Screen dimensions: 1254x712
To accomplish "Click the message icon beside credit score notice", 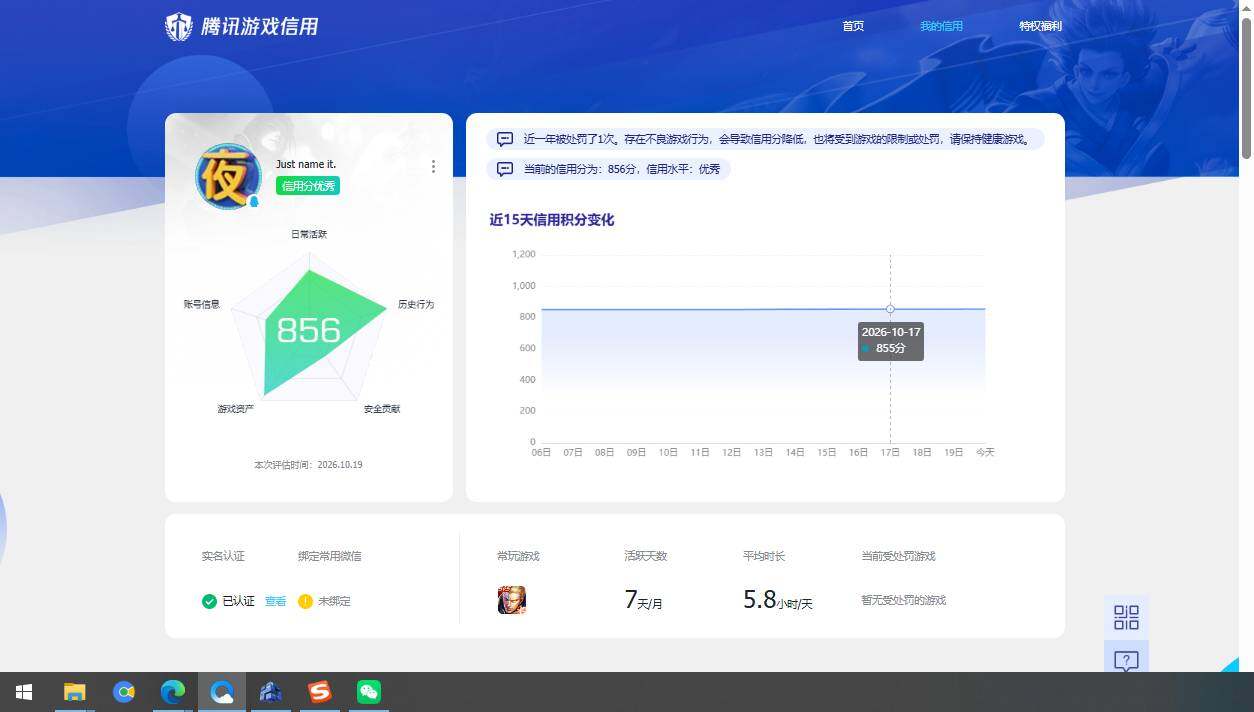I will (x=505, y=169).
